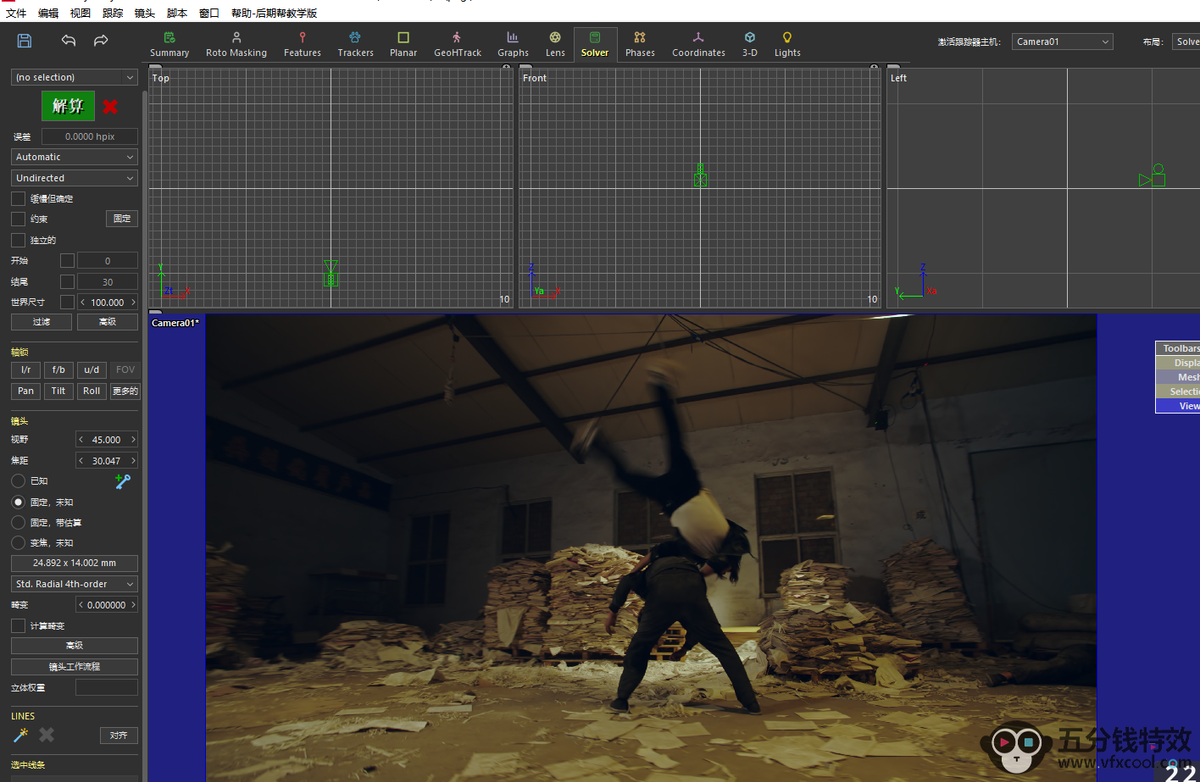
Task: Expand the Std. Radial 4th-order dropdown
Action: coord(75,584)
